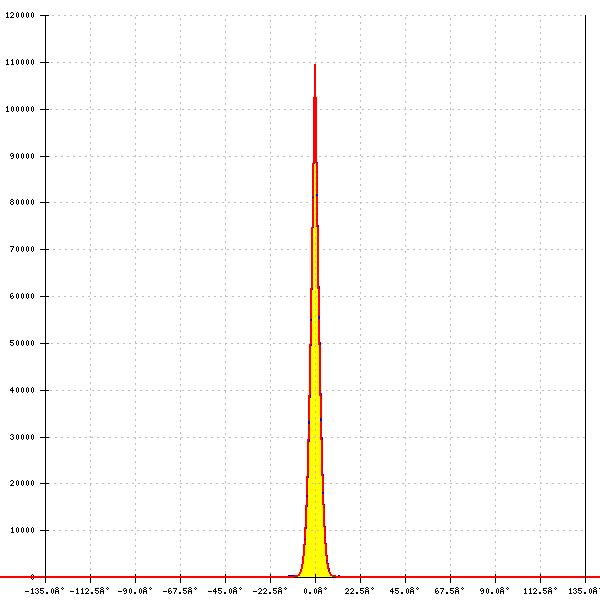This screenshot has height=600, width=600.
Task: Click the 60000 y-axis label
Action: coord(22,297)
